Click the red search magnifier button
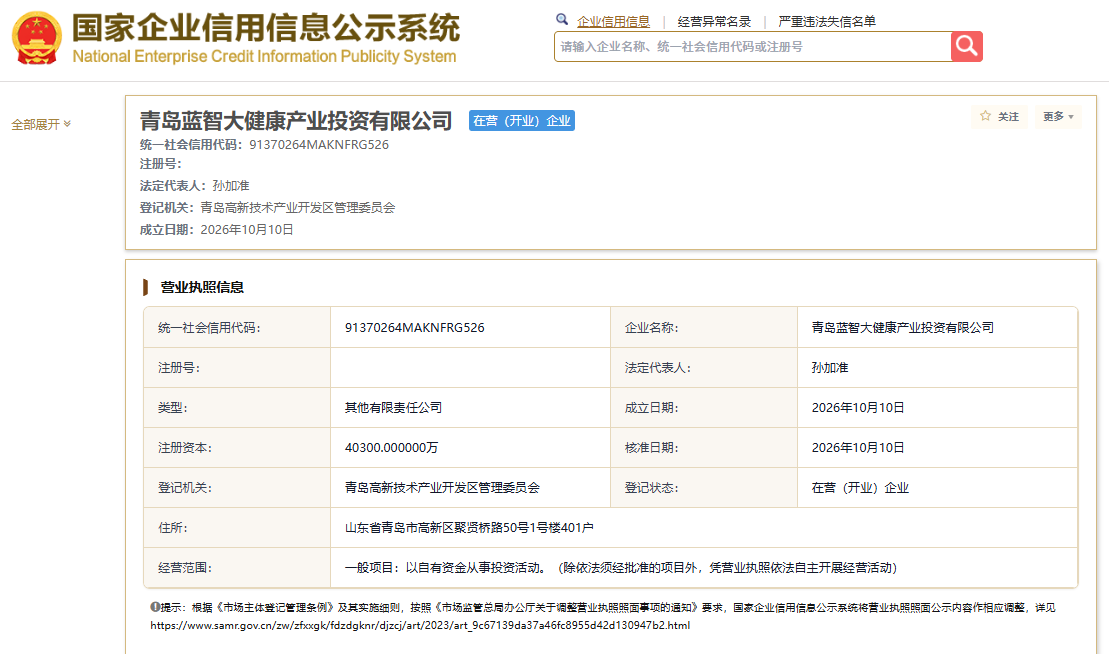1109x654 pixels. (x=966, y=47)
